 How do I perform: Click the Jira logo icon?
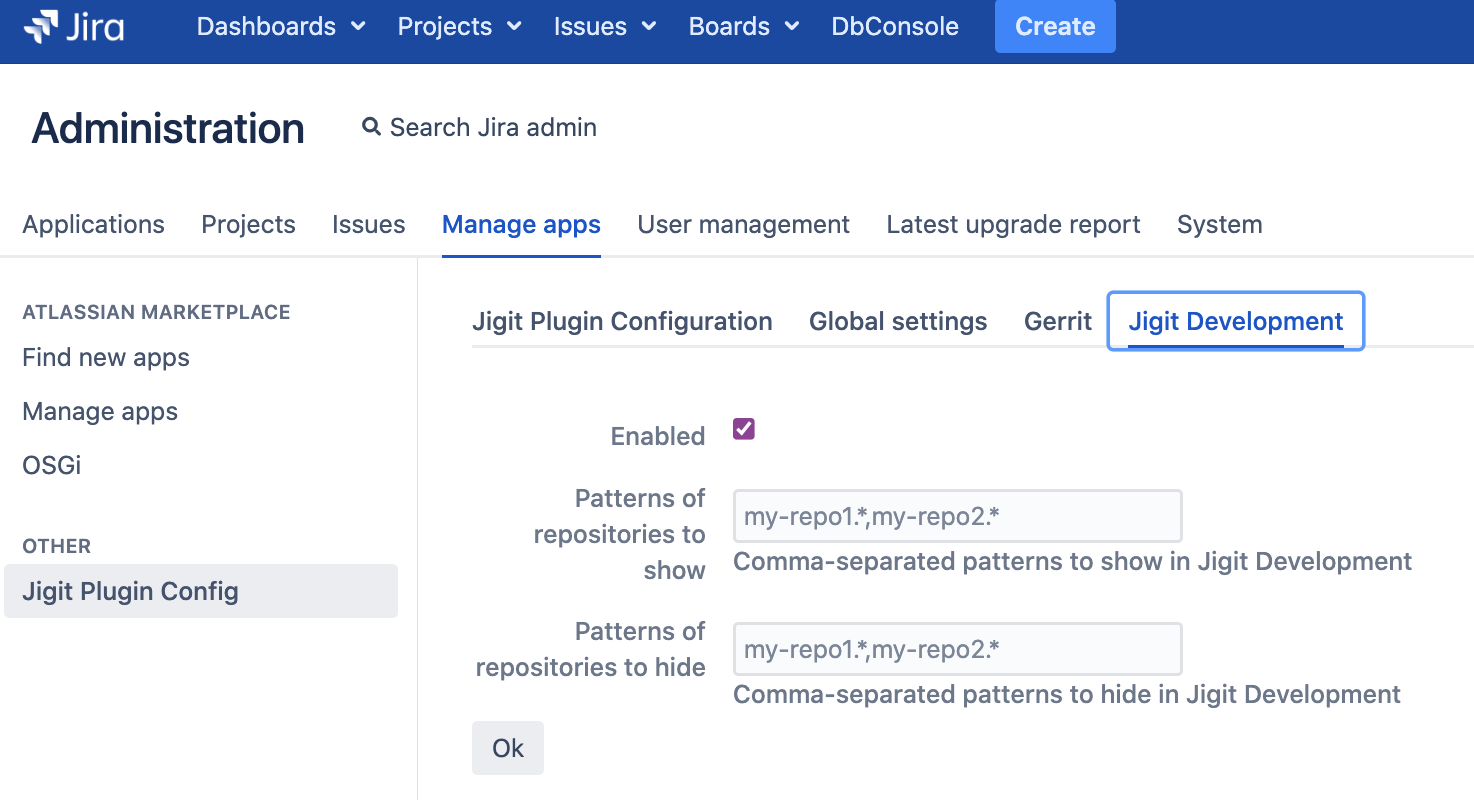coord(41,26)
